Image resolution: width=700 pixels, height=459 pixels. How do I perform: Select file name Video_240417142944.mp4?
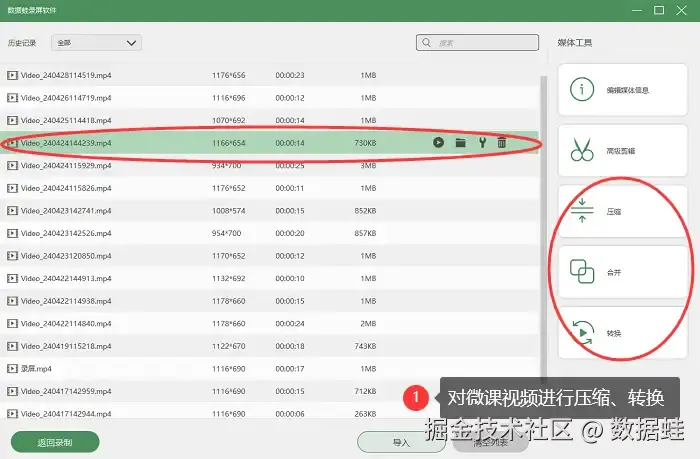click(66, 414)
